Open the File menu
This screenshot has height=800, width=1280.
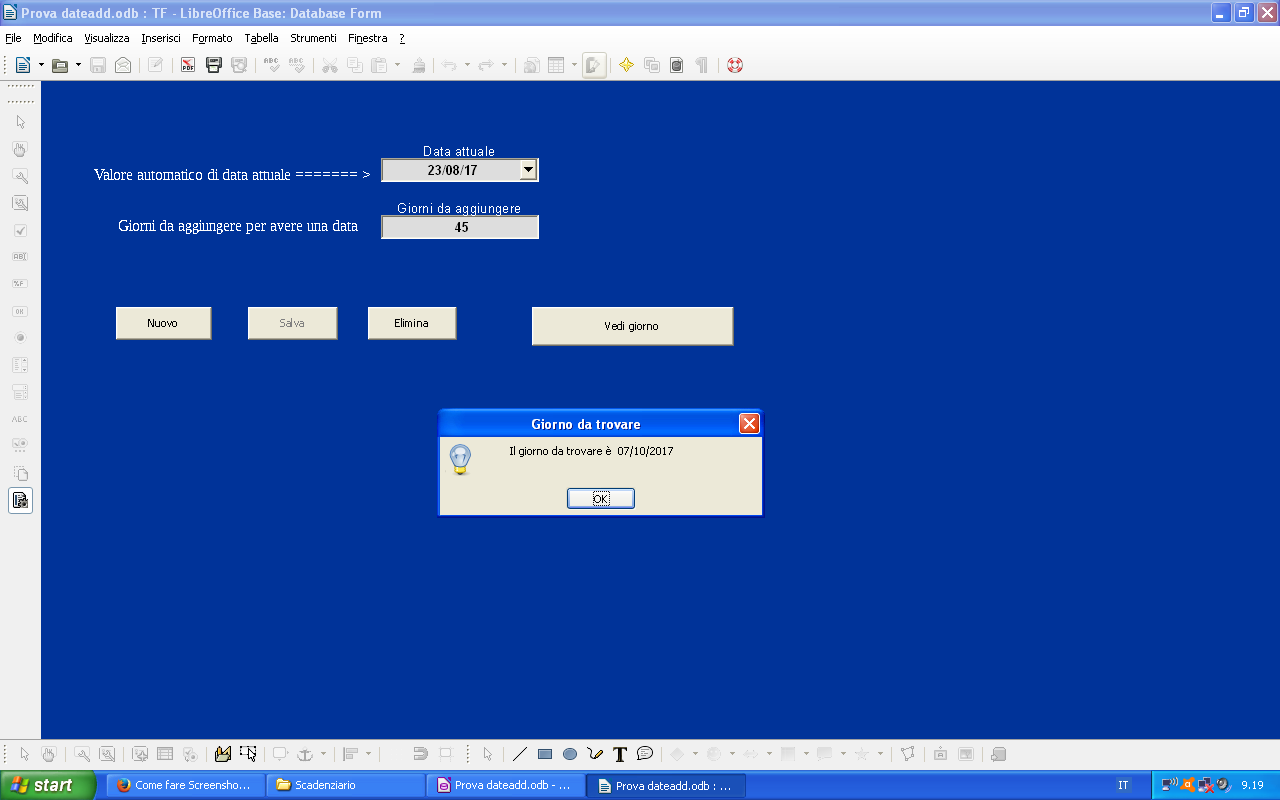coord(13,38)
